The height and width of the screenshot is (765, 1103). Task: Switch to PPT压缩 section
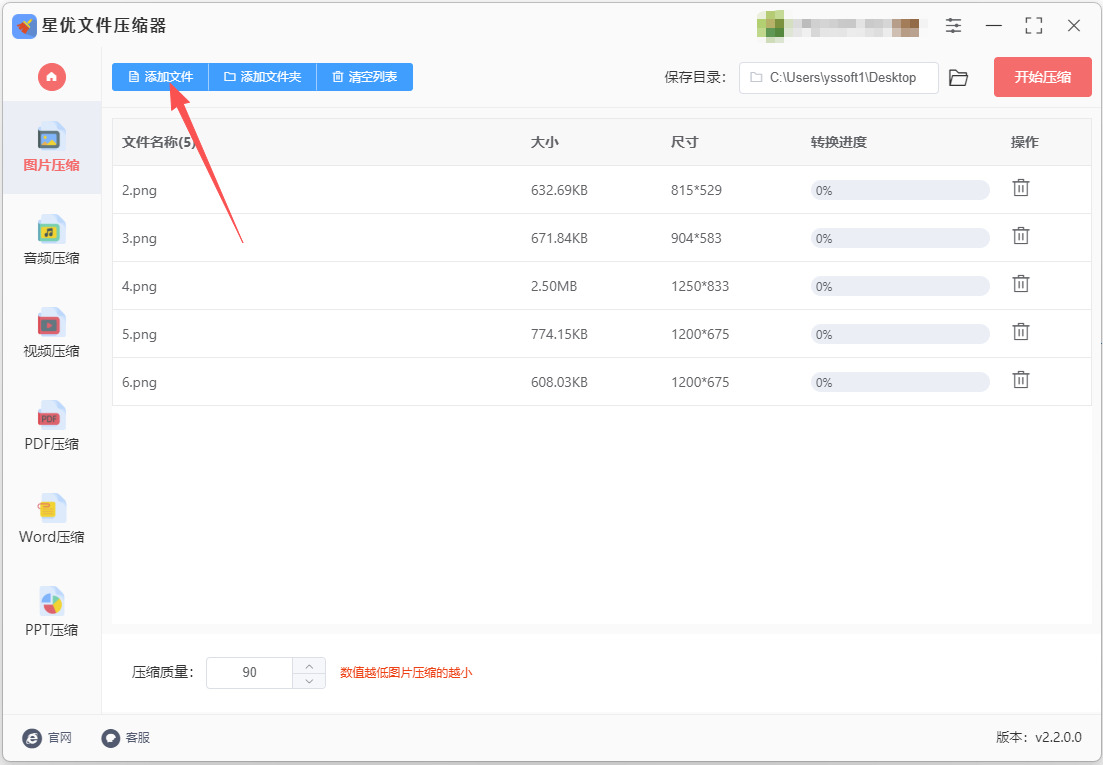click(x=51, y=611)
